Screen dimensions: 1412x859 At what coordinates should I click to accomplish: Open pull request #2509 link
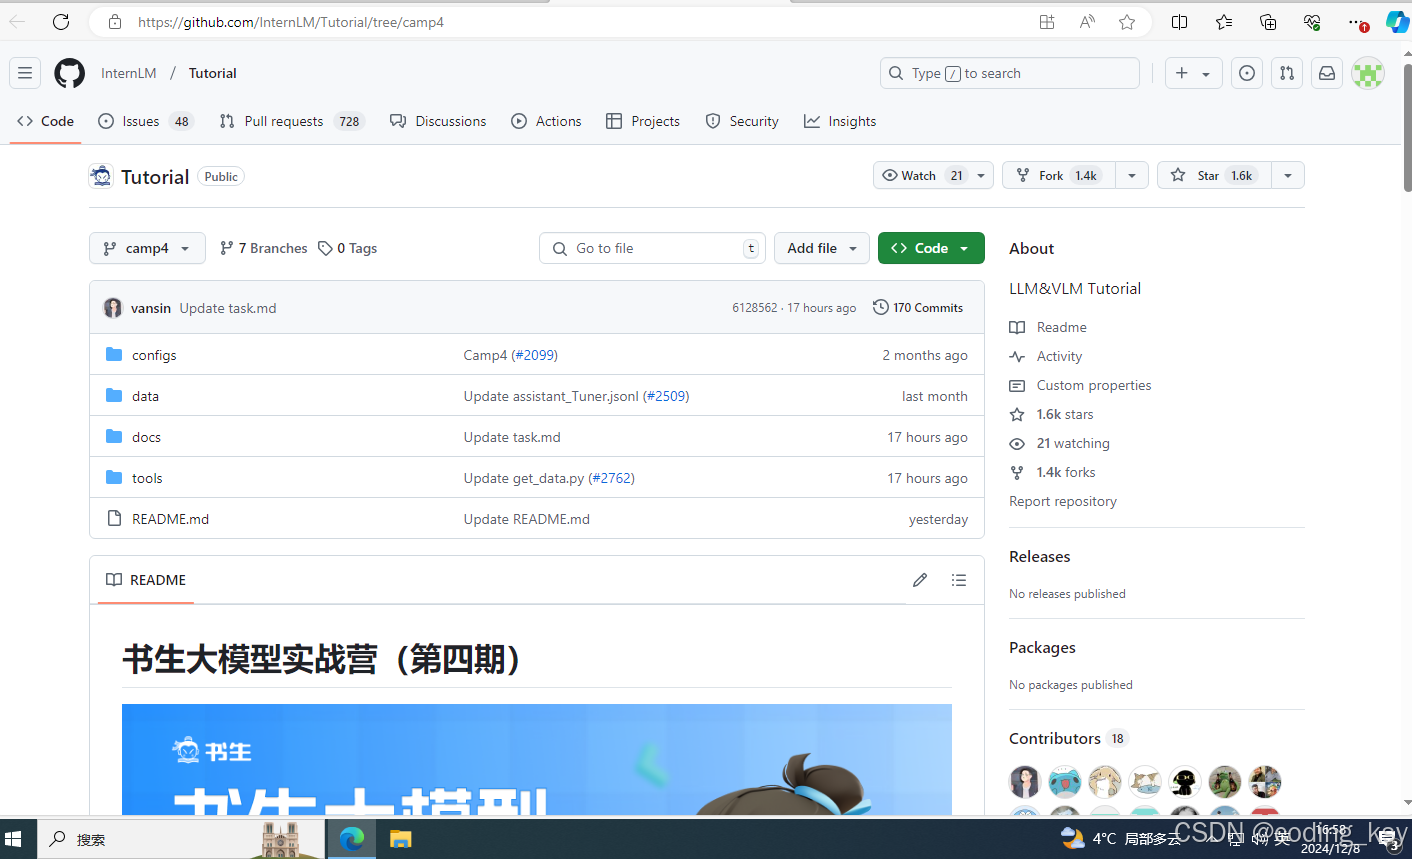(x=666, y=396)
